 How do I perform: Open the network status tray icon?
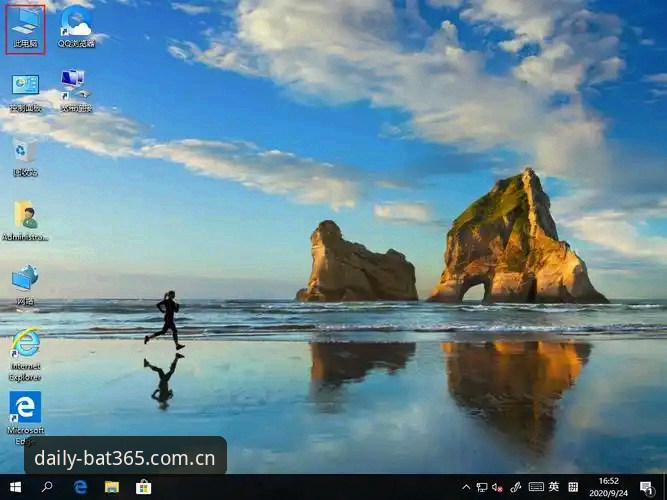482,487
